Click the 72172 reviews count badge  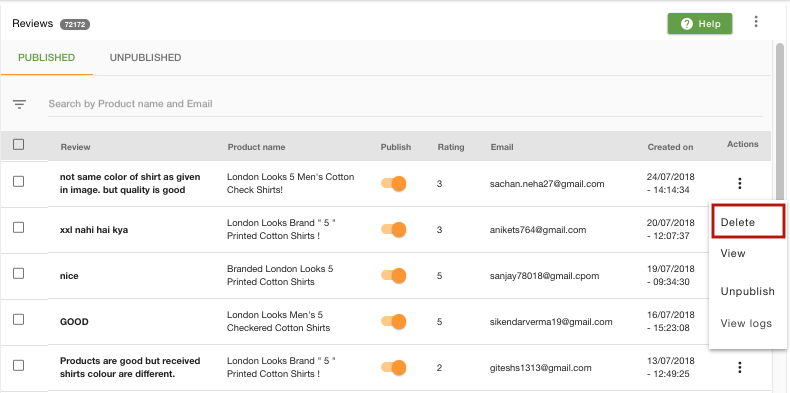point(75,24)
